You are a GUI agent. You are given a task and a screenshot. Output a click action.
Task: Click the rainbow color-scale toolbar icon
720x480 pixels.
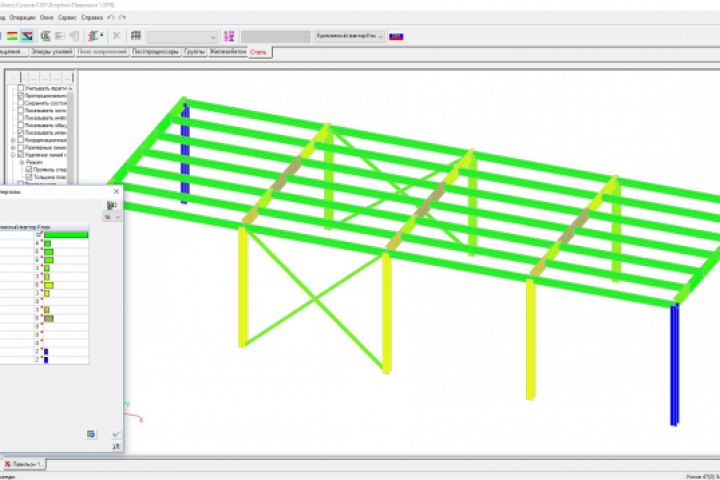[x=12, y=36]
